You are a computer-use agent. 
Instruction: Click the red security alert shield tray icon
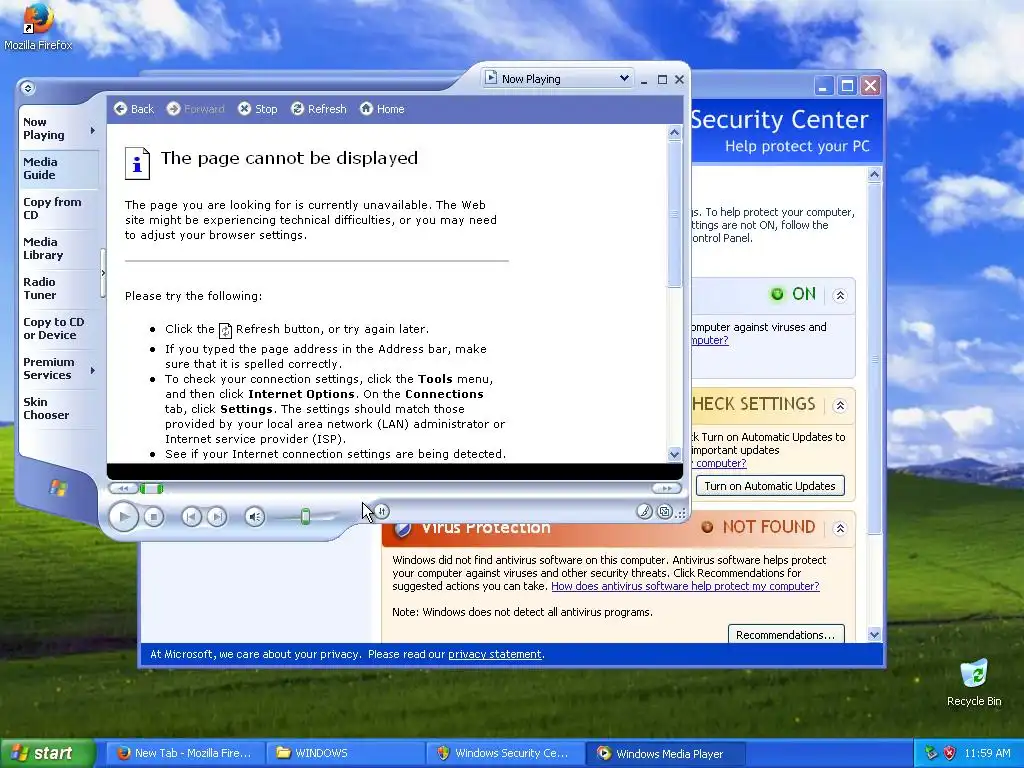[950, 753]
